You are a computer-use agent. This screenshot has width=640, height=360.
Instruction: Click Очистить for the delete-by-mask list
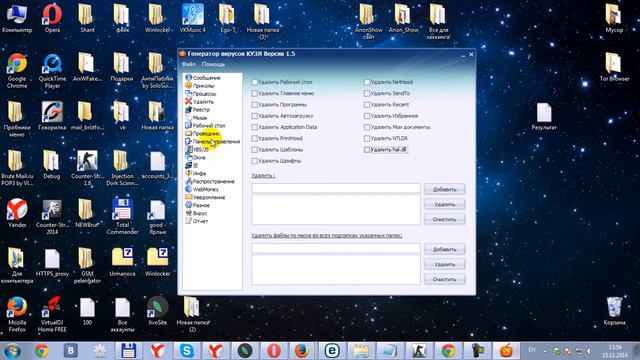(x=444, y=279)
